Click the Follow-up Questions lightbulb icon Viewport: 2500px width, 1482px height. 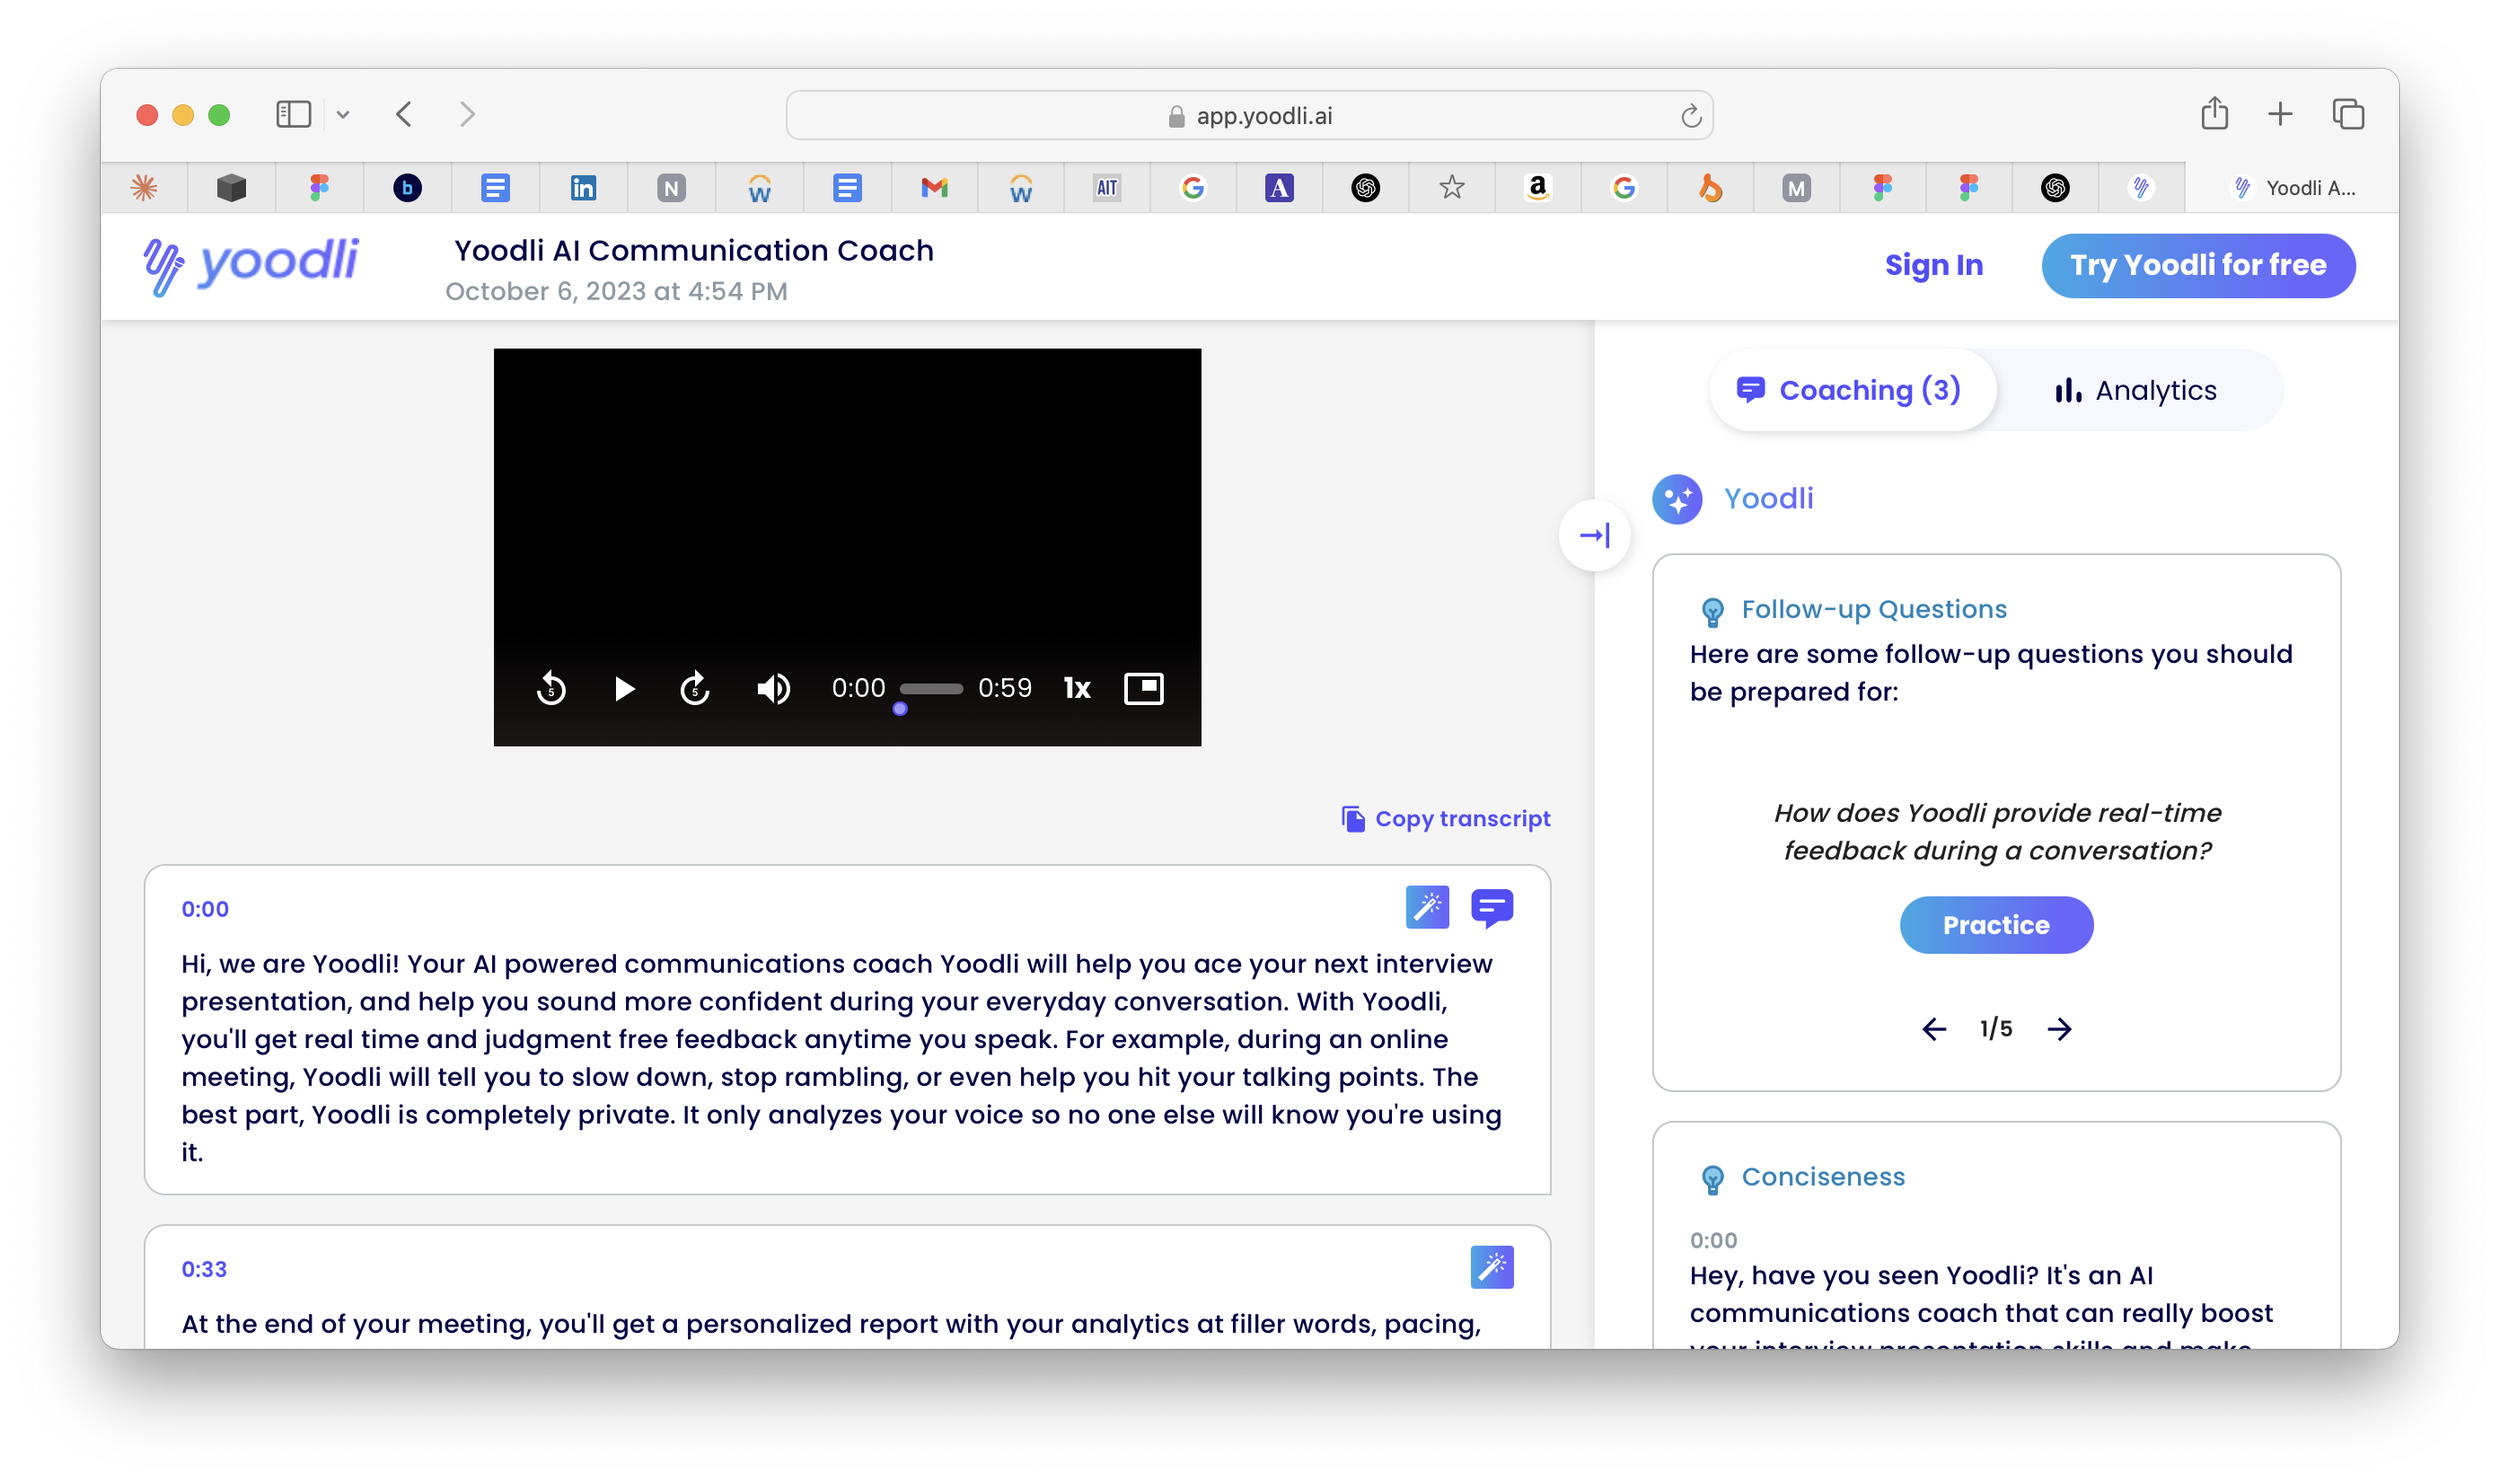point(1712,611)
